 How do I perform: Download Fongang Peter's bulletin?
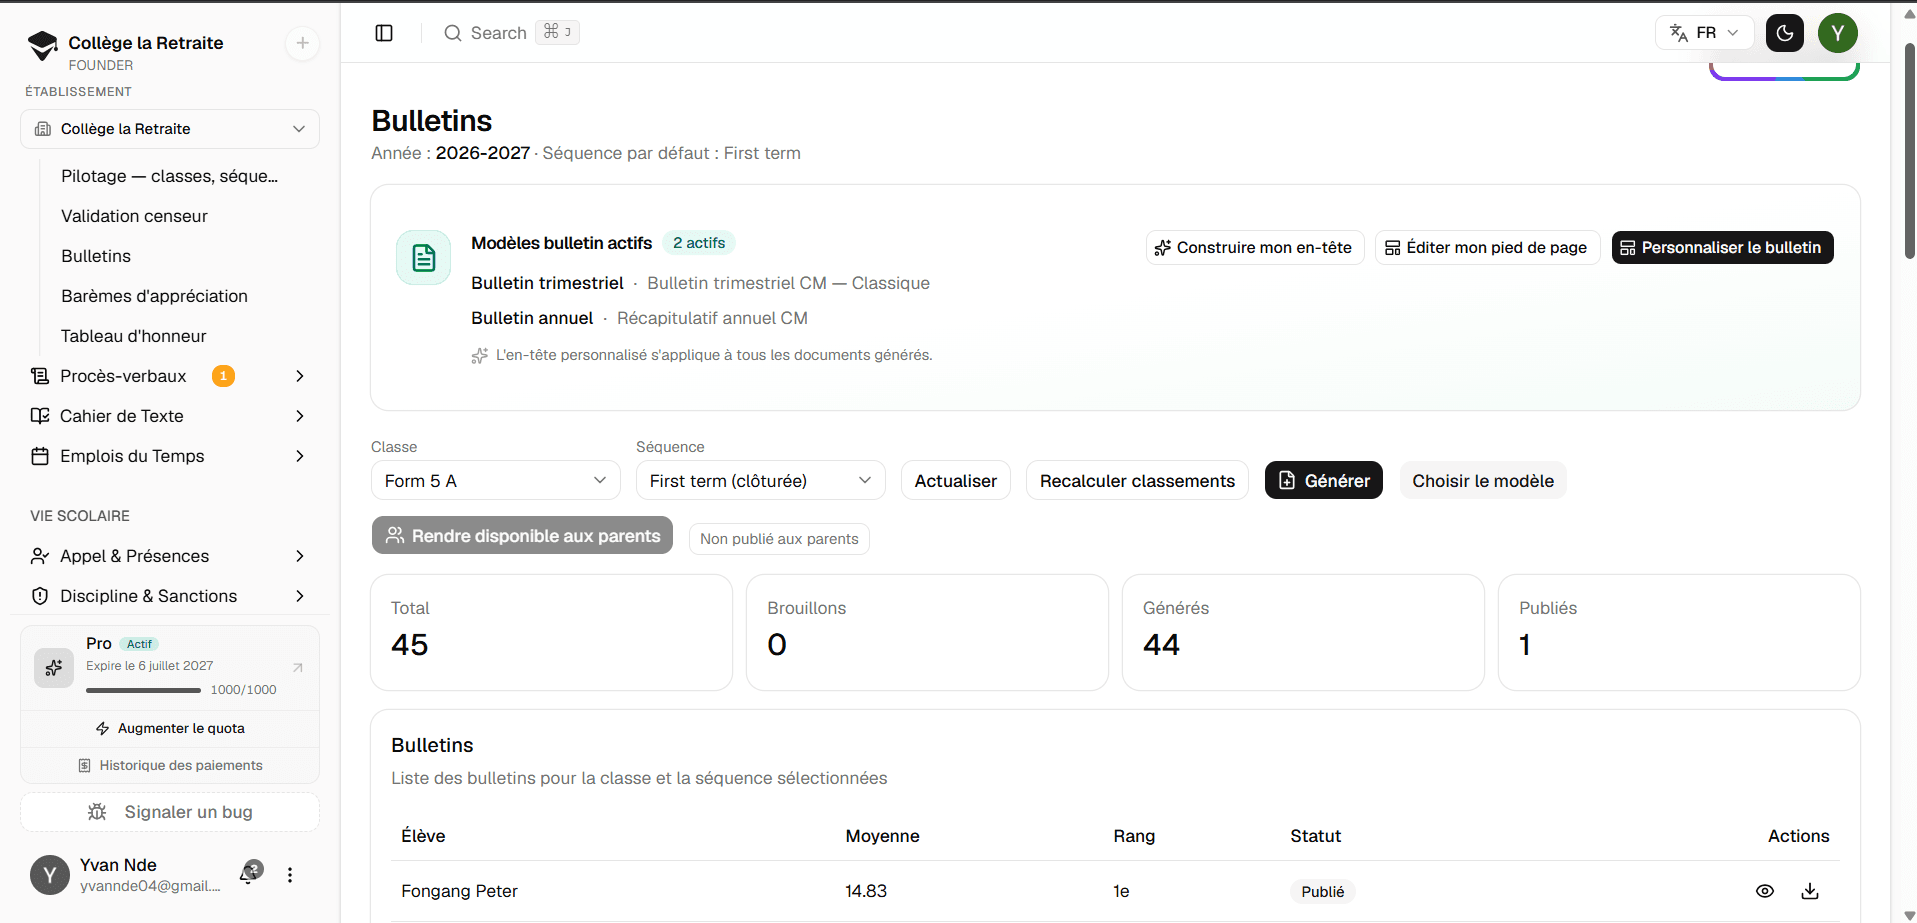click(x=1810, y=891)
